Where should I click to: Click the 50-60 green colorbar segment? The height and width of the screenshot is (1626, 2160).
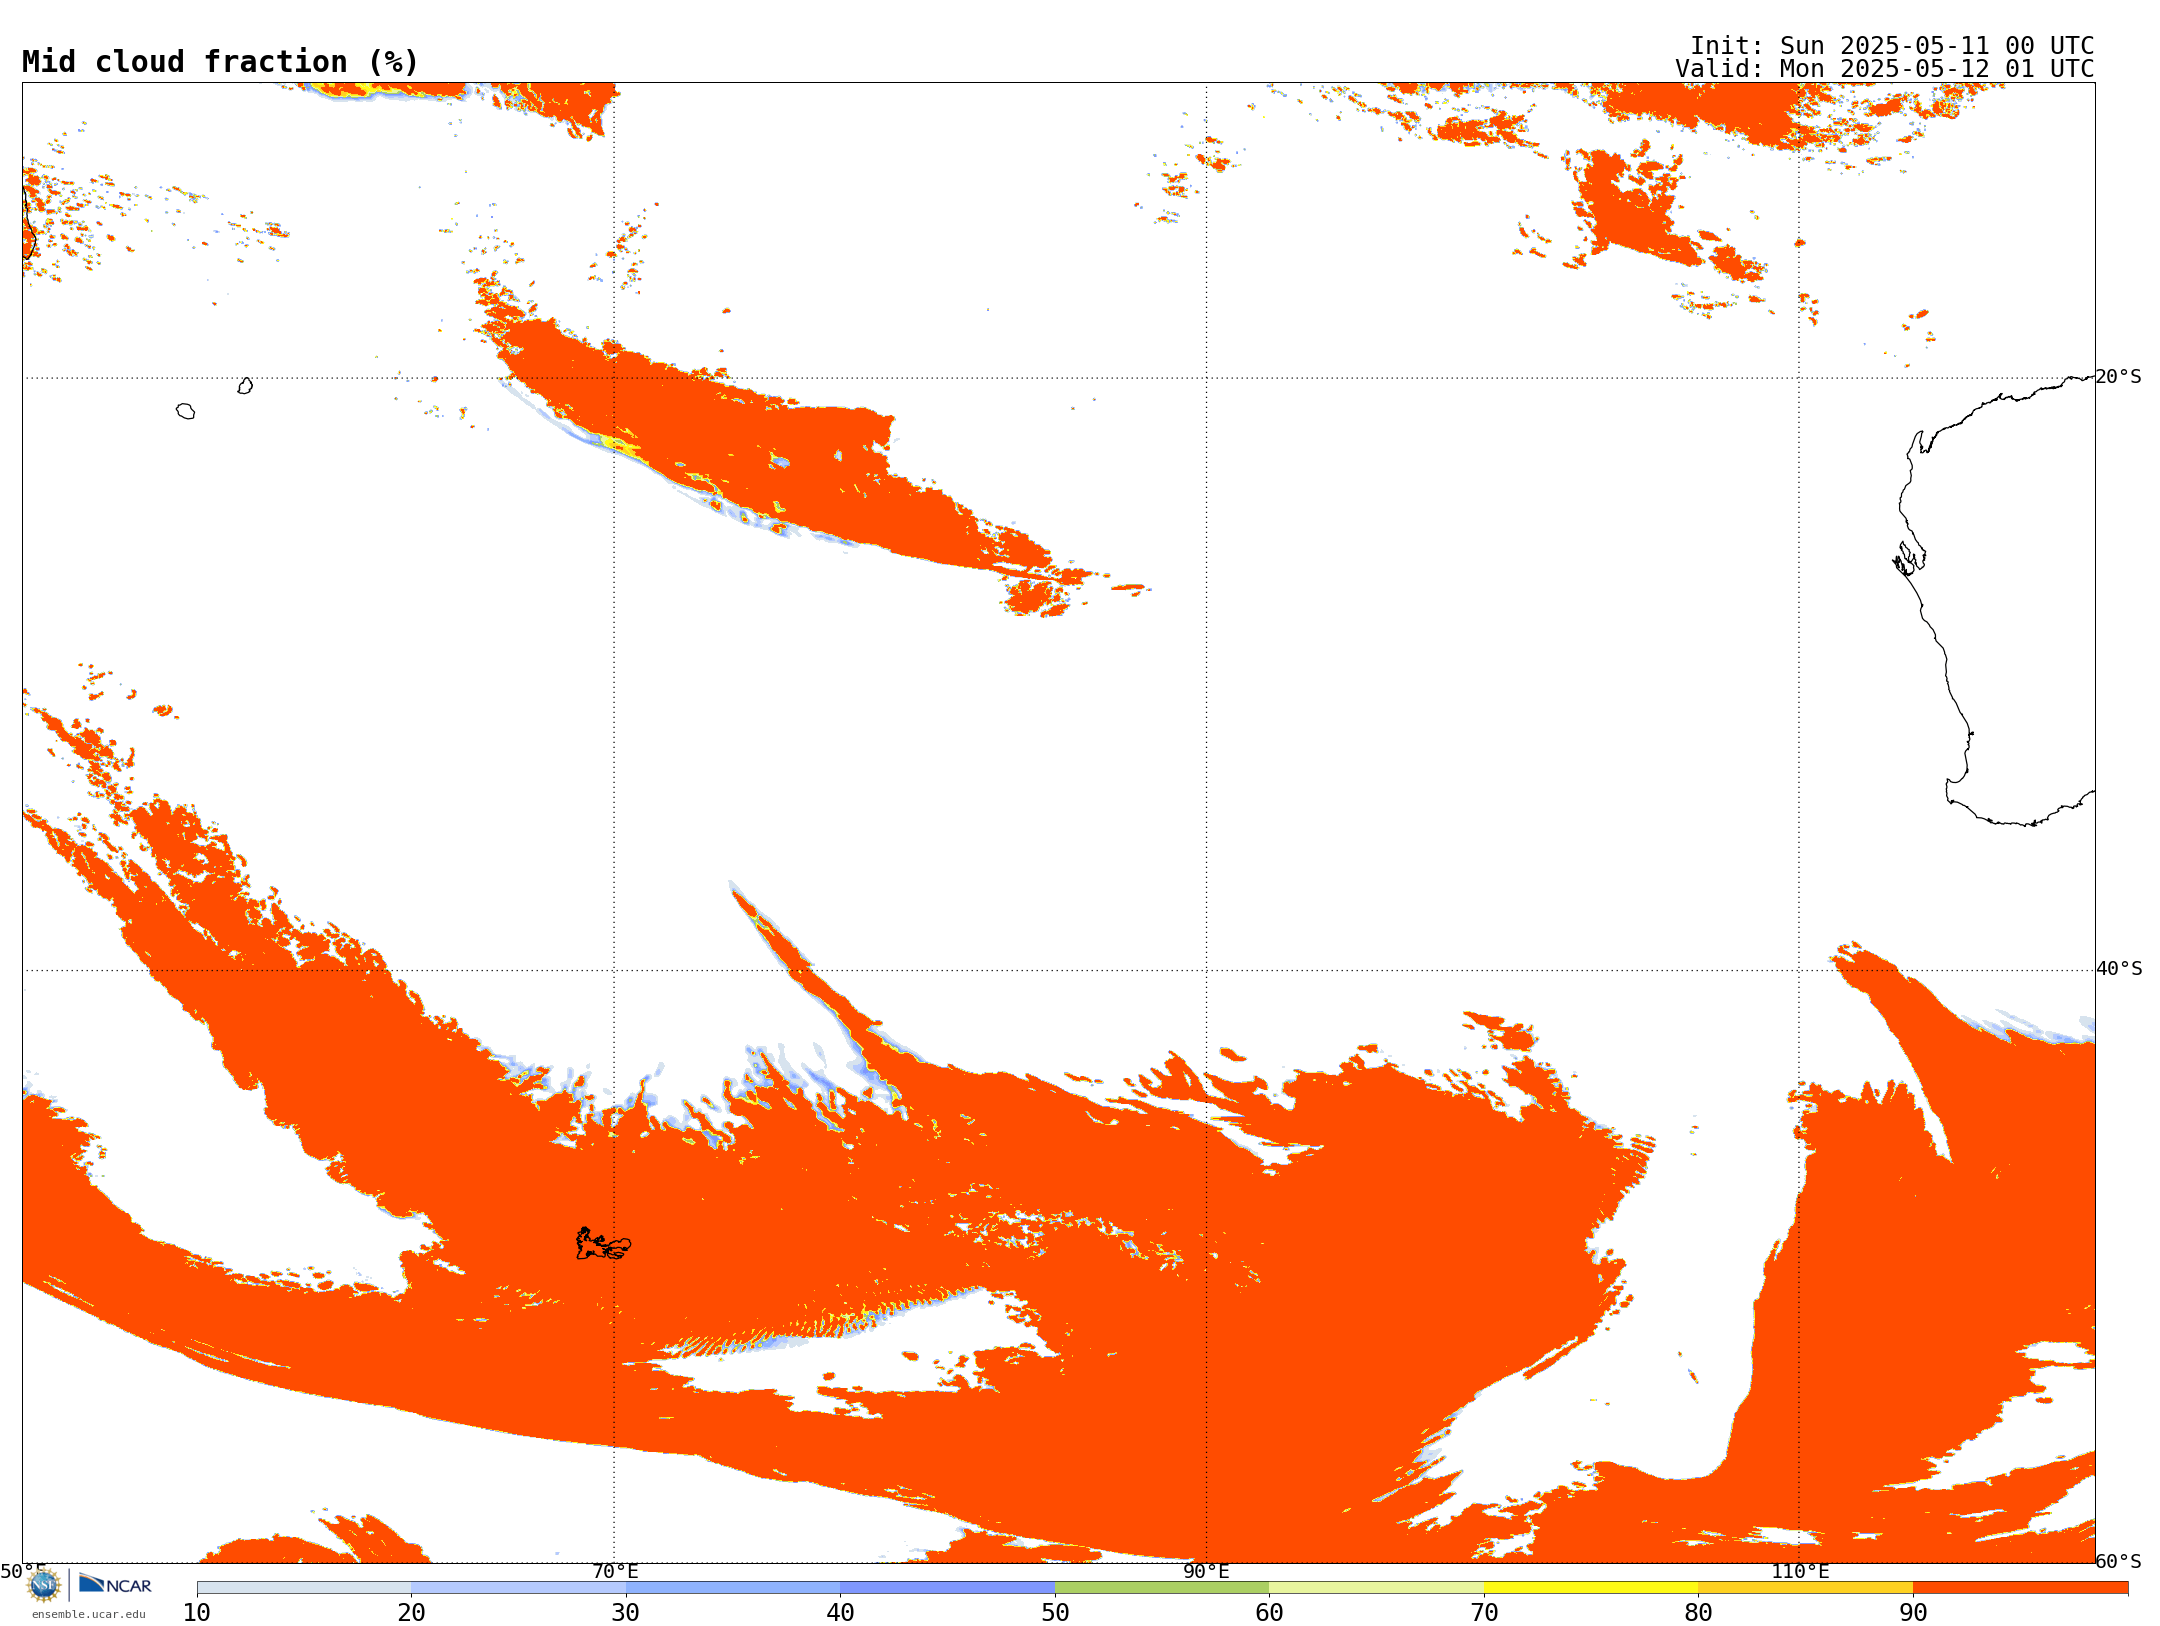point(1162,1588)
